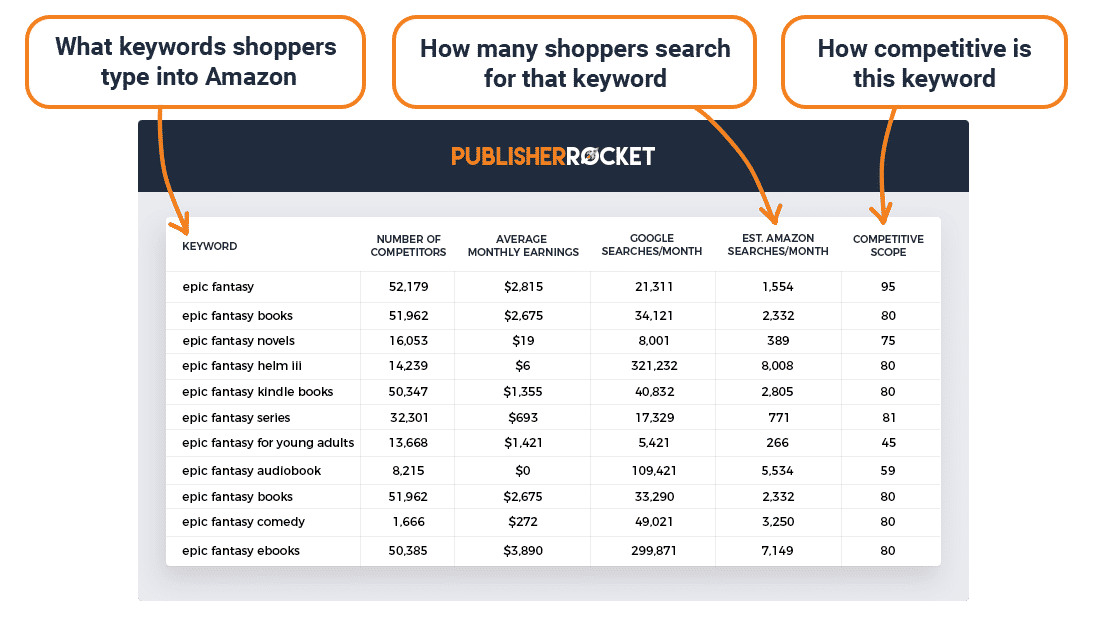
Task: Click the competitors value 8,215
Action: tap(409, 471)
